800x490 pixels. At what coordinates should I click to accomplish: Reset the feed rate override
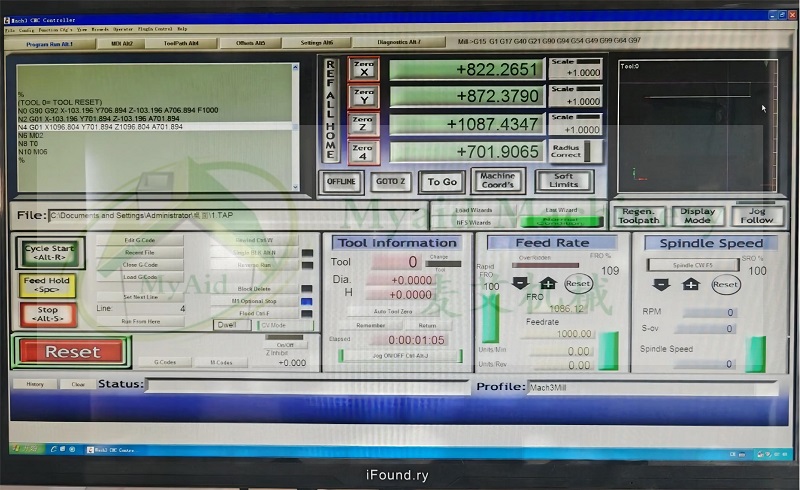(578, 283)
